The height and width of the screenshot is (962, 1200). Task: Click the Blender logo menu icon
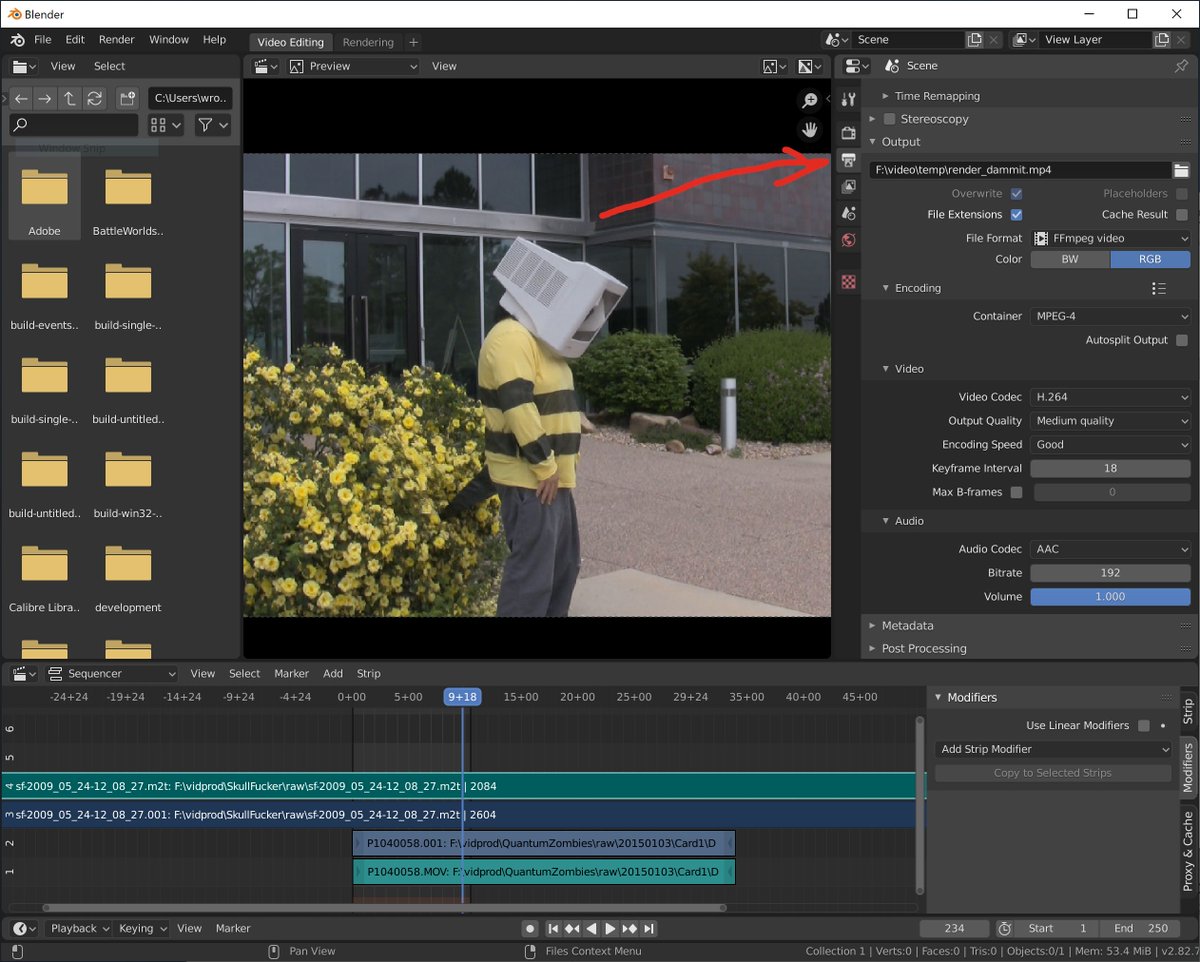(18, 40)
